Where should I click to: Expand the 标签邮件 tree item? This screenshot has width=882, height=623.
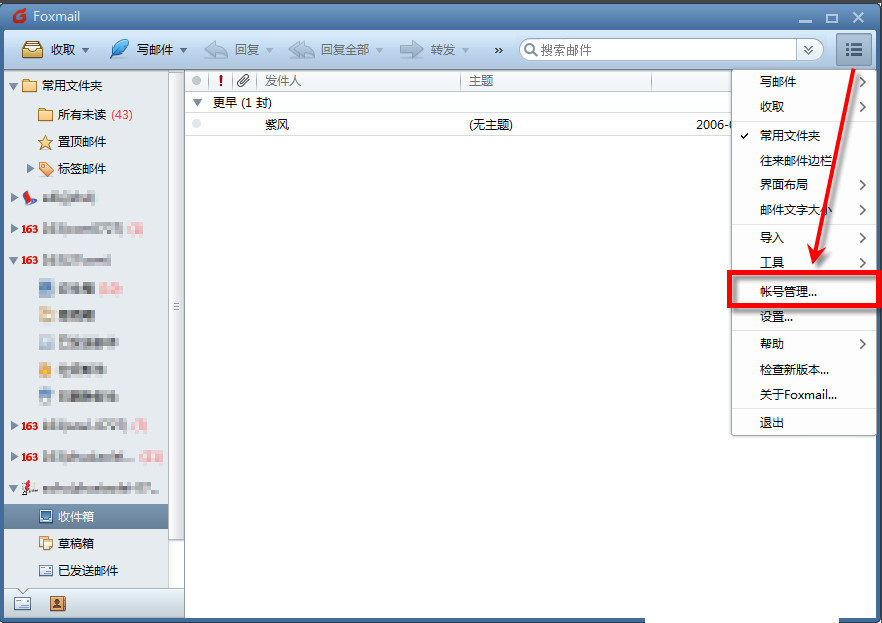(x=28, y=167)
